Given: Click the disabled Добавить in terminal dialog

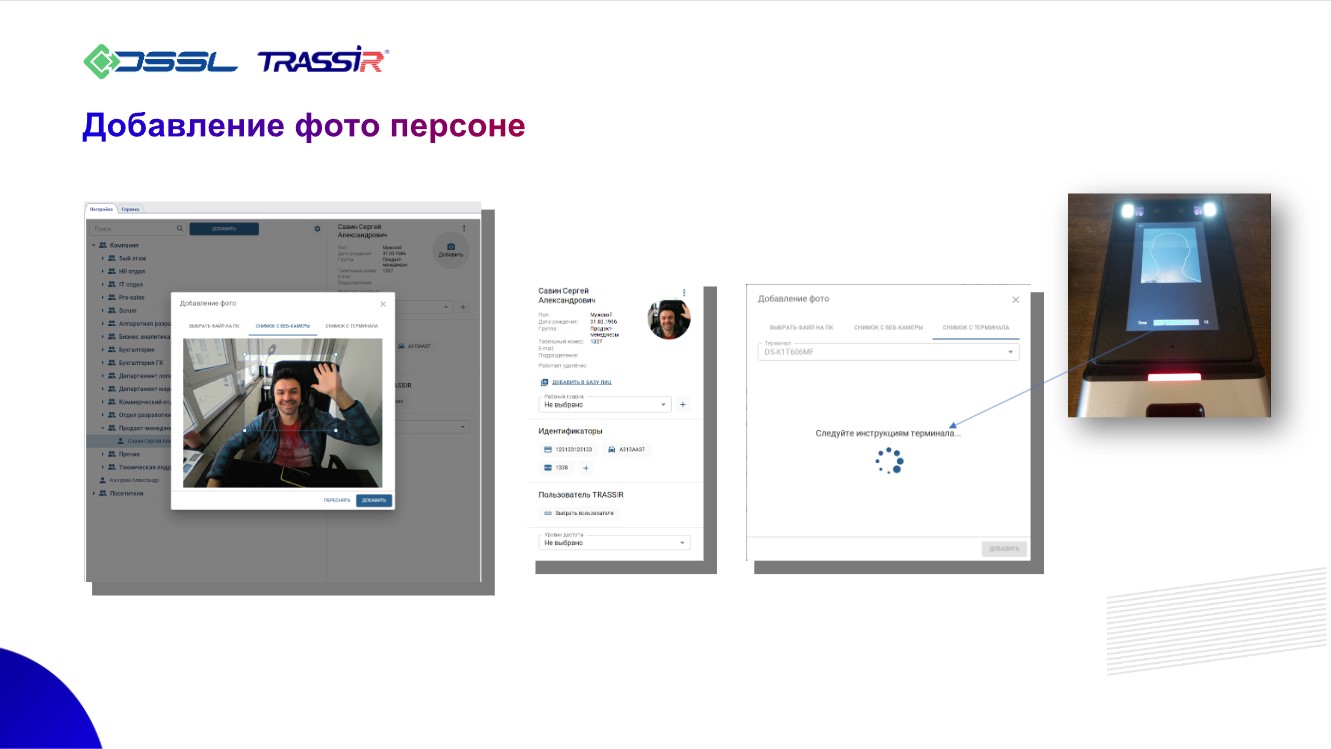Looking at the screenshot, I should click(1004, 549).
